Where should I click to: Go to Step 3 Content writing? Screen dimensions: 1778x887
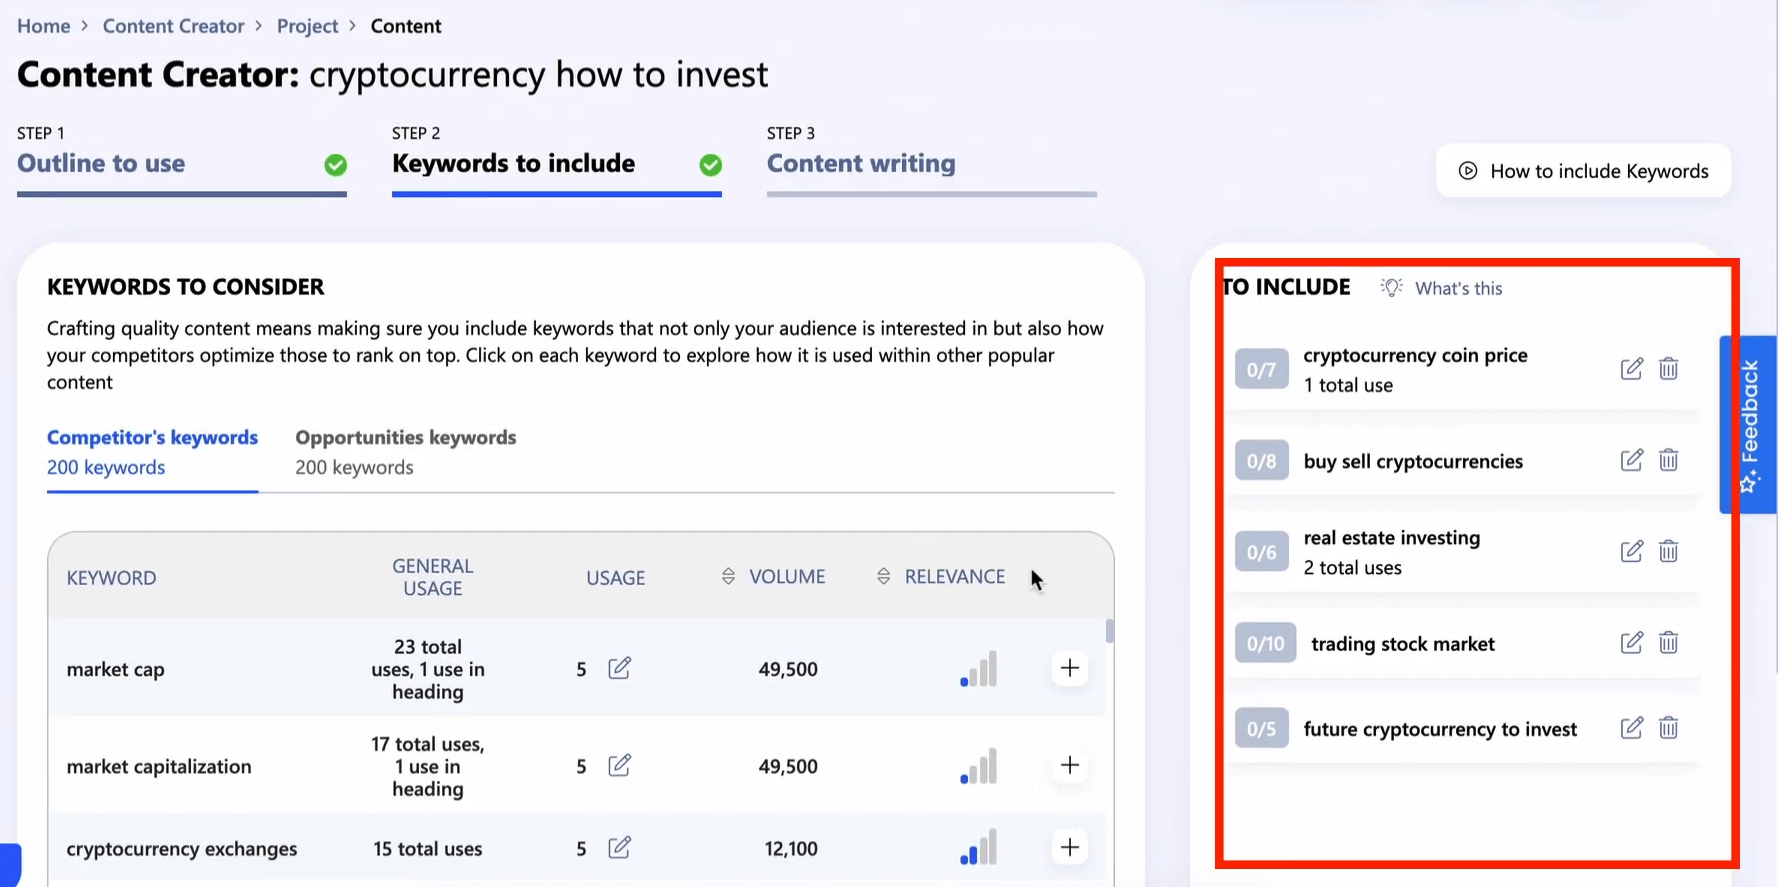pyautogui.click(x=860, y=163)
